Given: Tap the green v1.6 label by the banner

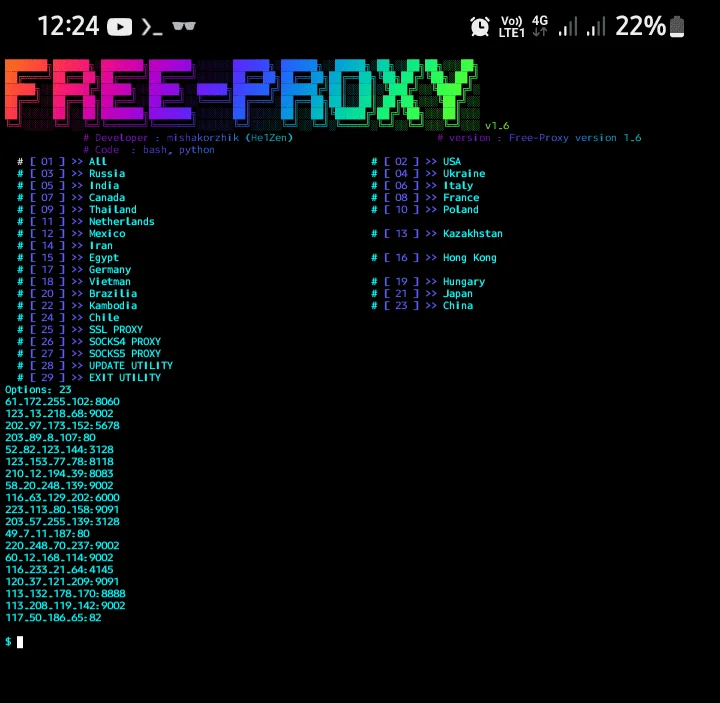Looking at the screenshot, I should coord(497,126).
